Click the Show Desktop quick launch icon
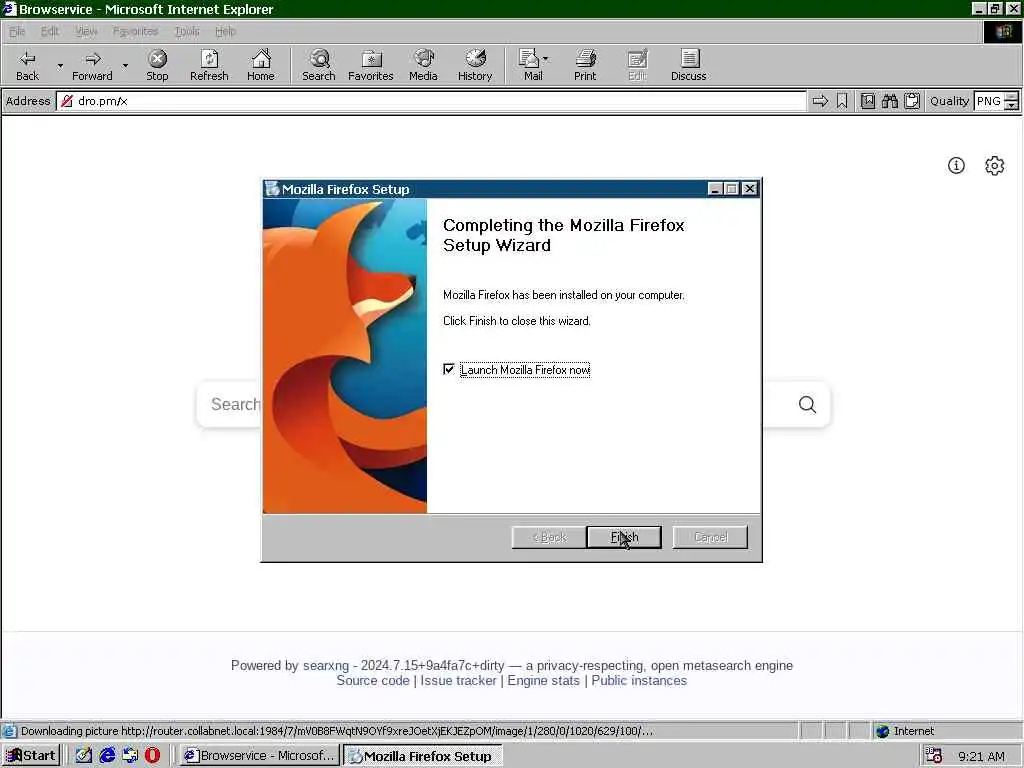1024x768 pixels. 84,756
